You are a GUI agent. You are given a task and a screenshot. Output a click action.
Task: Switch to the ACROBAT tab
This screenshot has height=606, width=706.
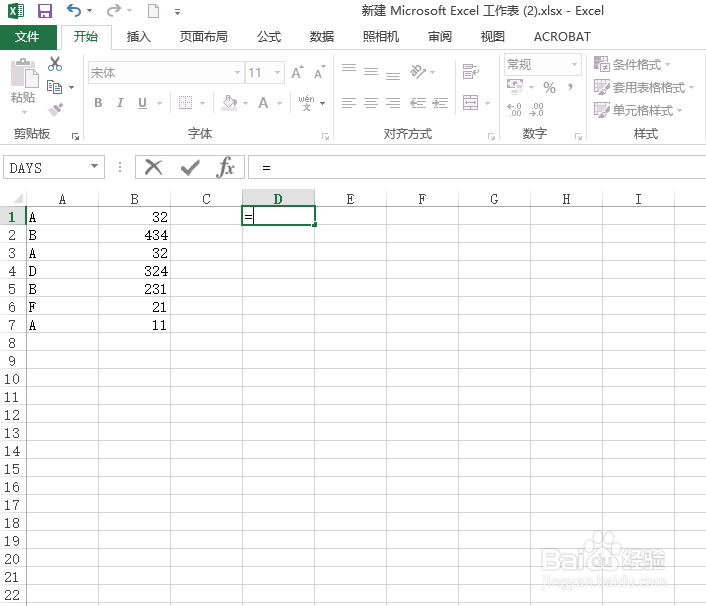[x=562, y=36]
